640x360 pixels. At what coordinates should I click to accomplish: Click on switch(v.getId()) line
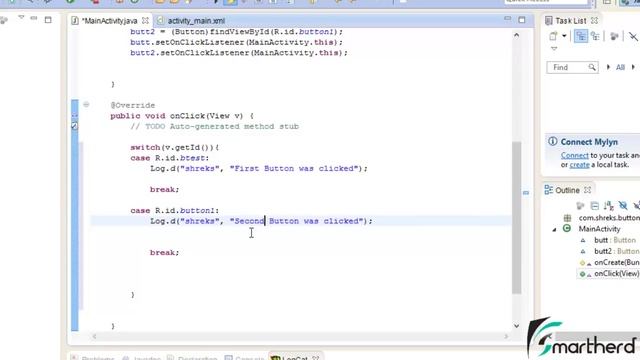pos(175,147)
